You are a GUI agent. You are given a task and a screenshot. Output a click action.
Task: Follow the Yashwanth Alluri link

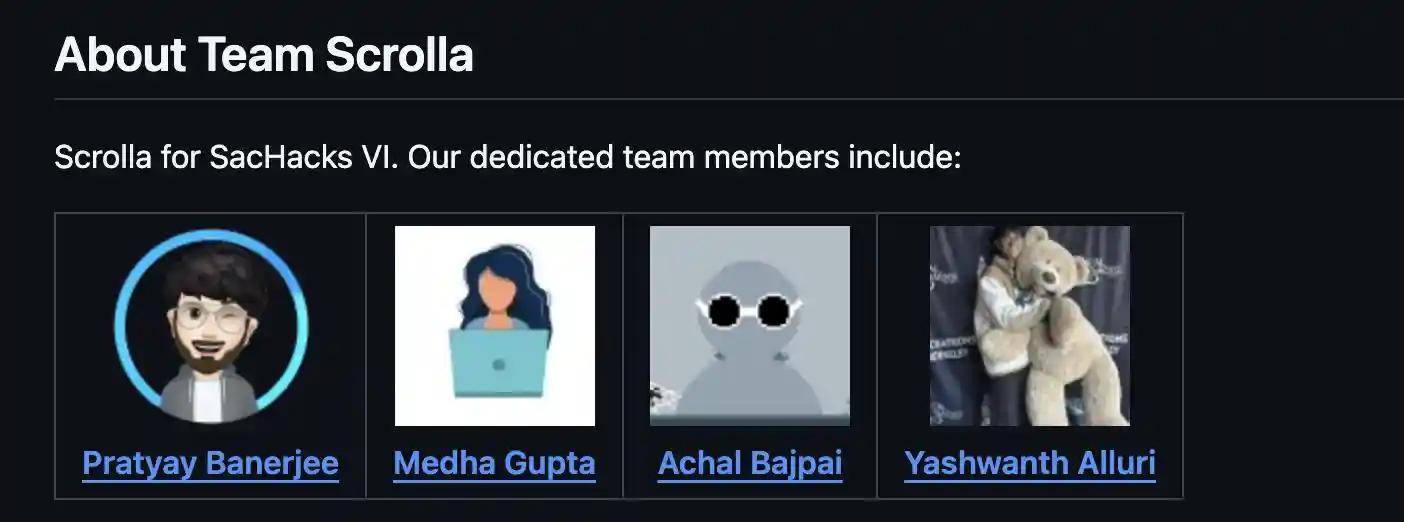(1030, 464)
